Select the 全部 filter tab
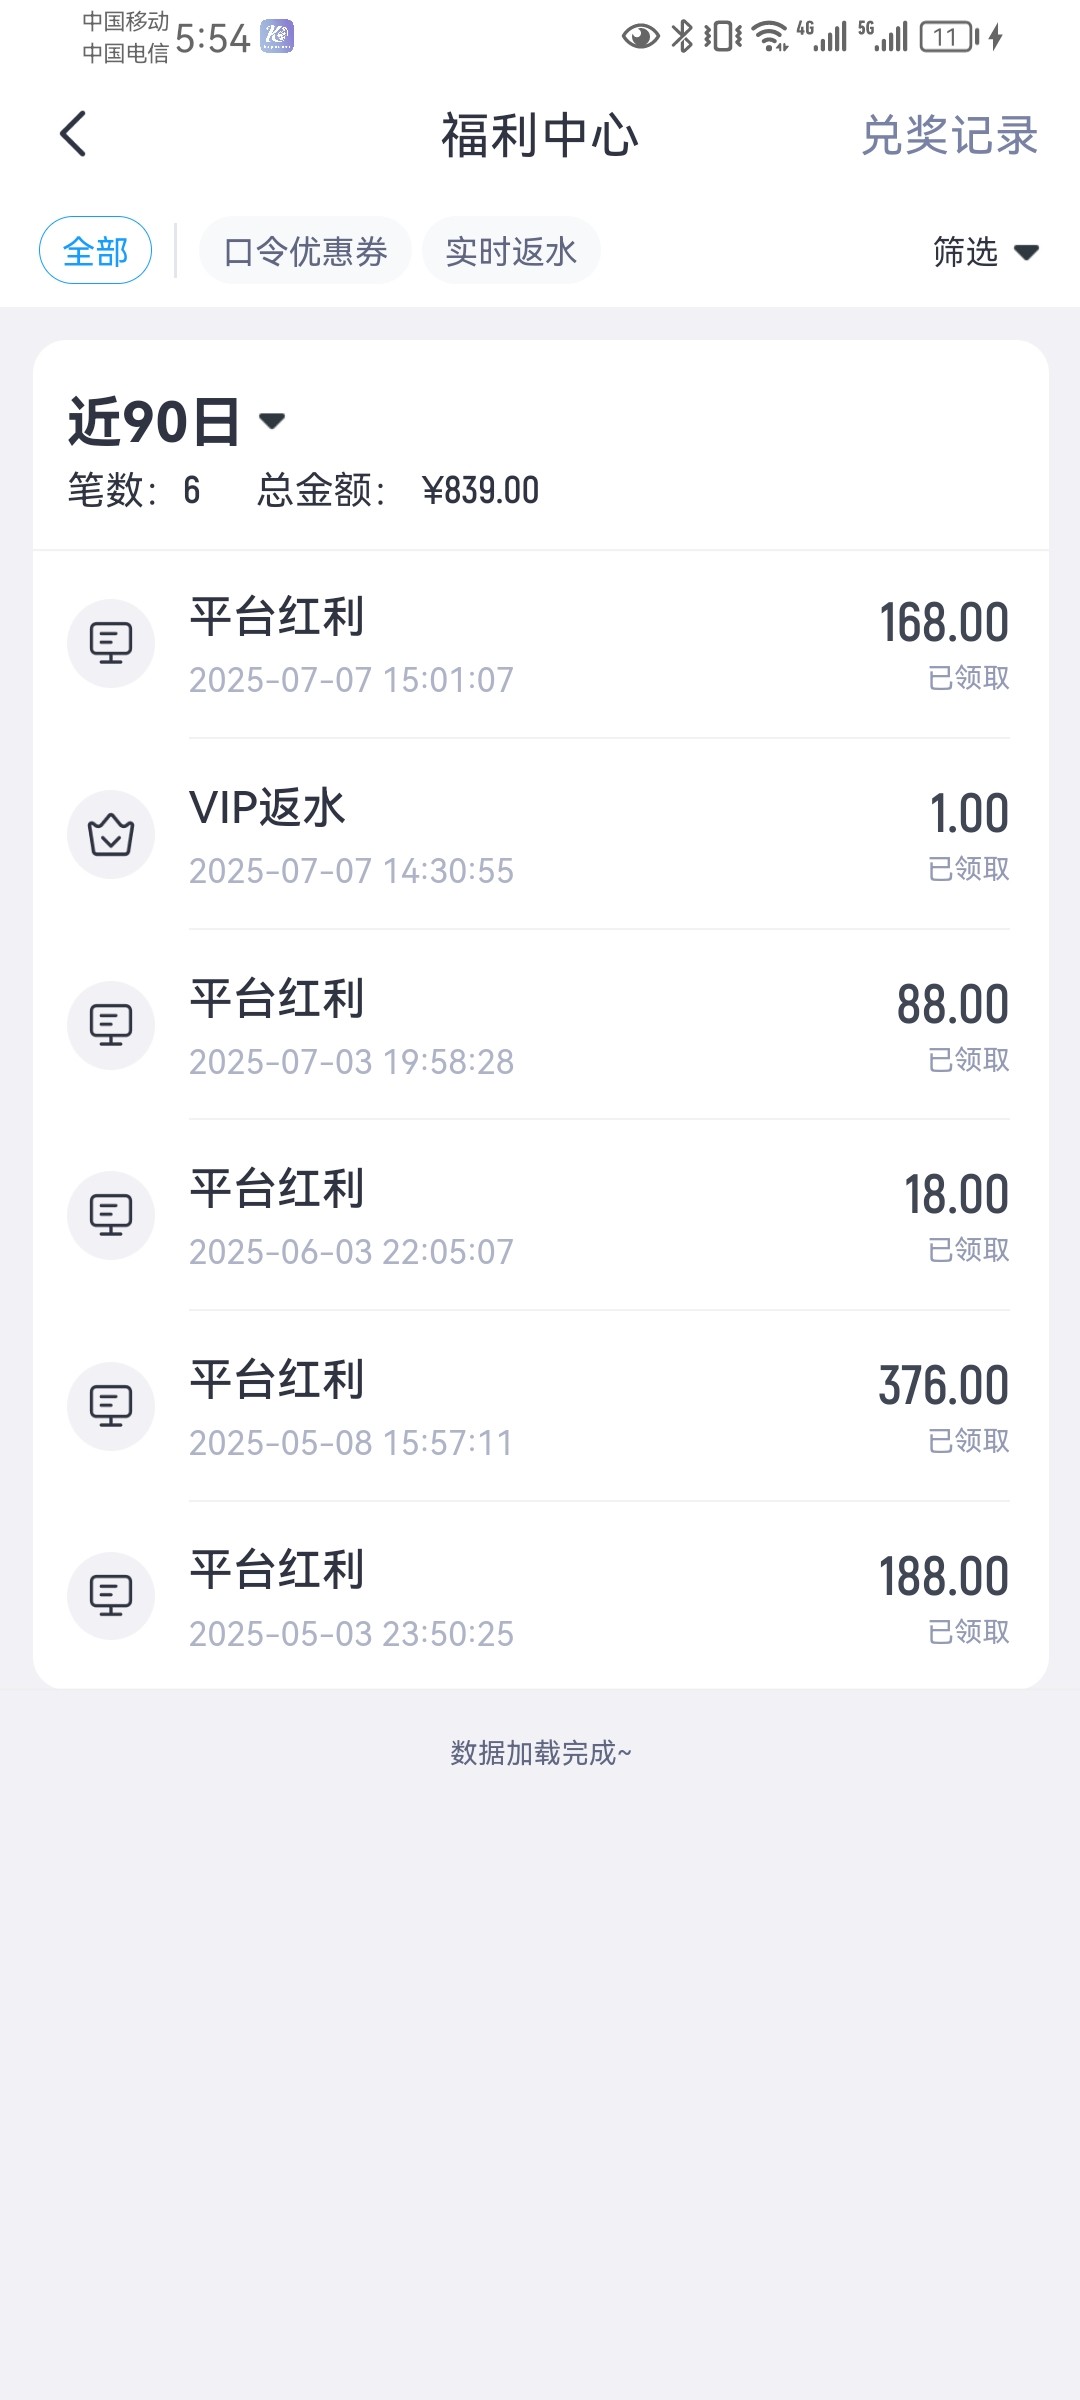Viewport: 1080px width, 2400px height. point(95,250)
